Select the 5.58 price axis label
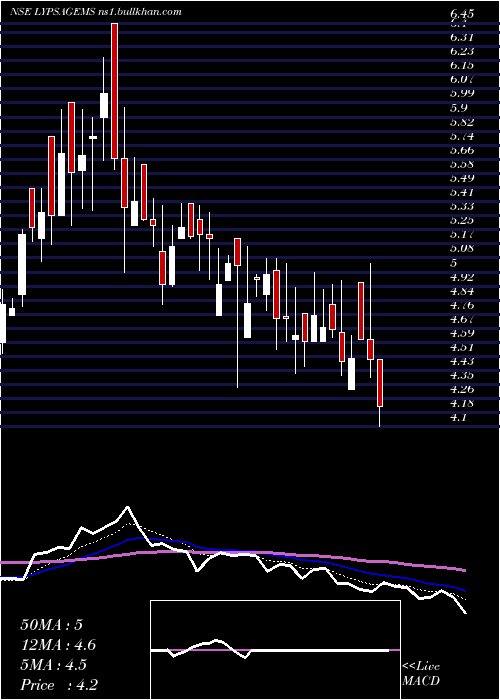The image size is (500, 700). coord(462,164)
